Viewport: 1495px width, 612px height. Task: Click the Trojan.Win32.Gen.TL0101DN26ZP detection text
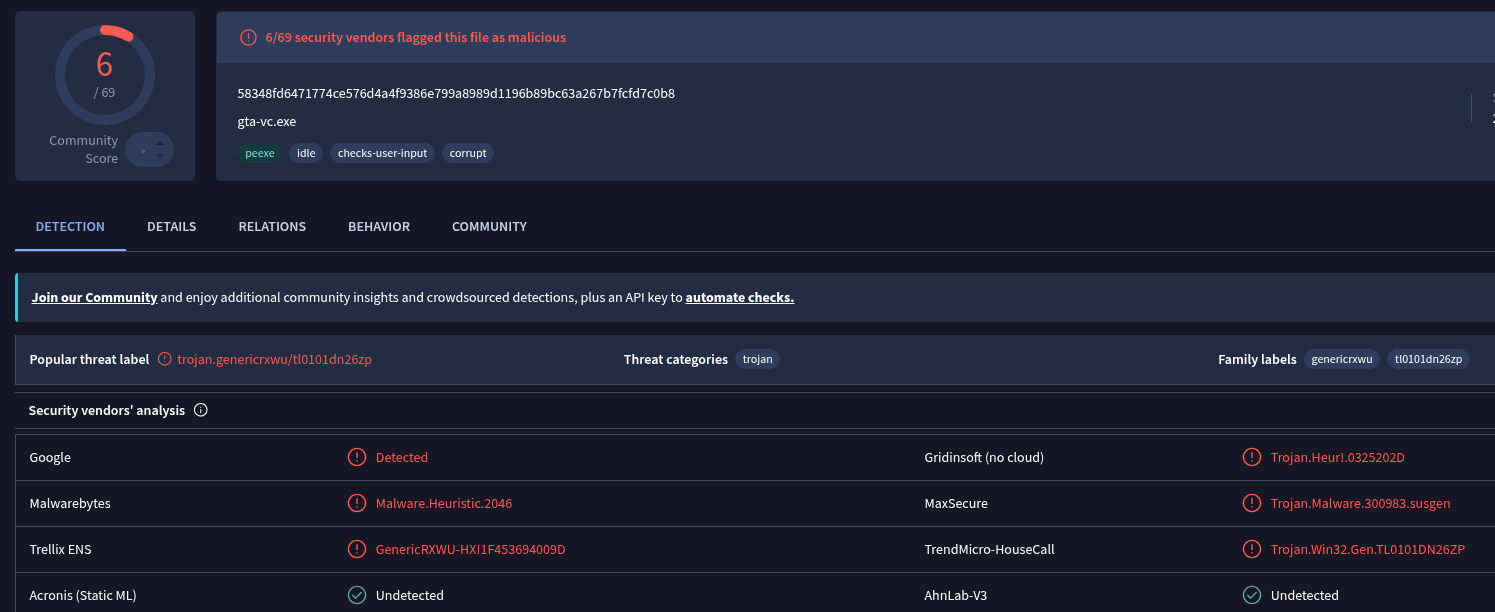pyautogui.click(x=1368, y=549)
